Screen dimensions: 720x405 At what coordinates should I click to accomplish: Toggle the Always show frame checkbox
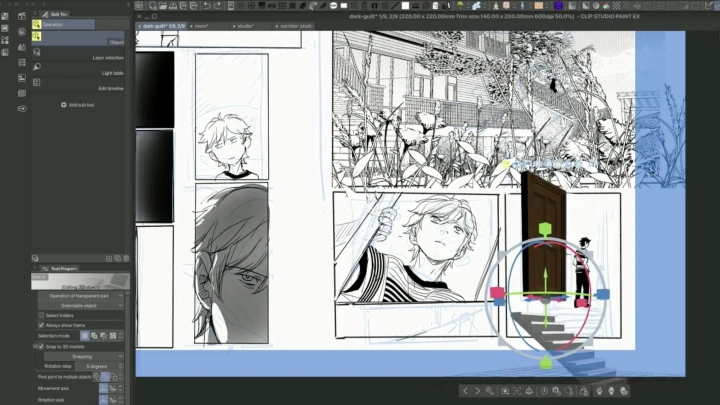tap(41, 325)
